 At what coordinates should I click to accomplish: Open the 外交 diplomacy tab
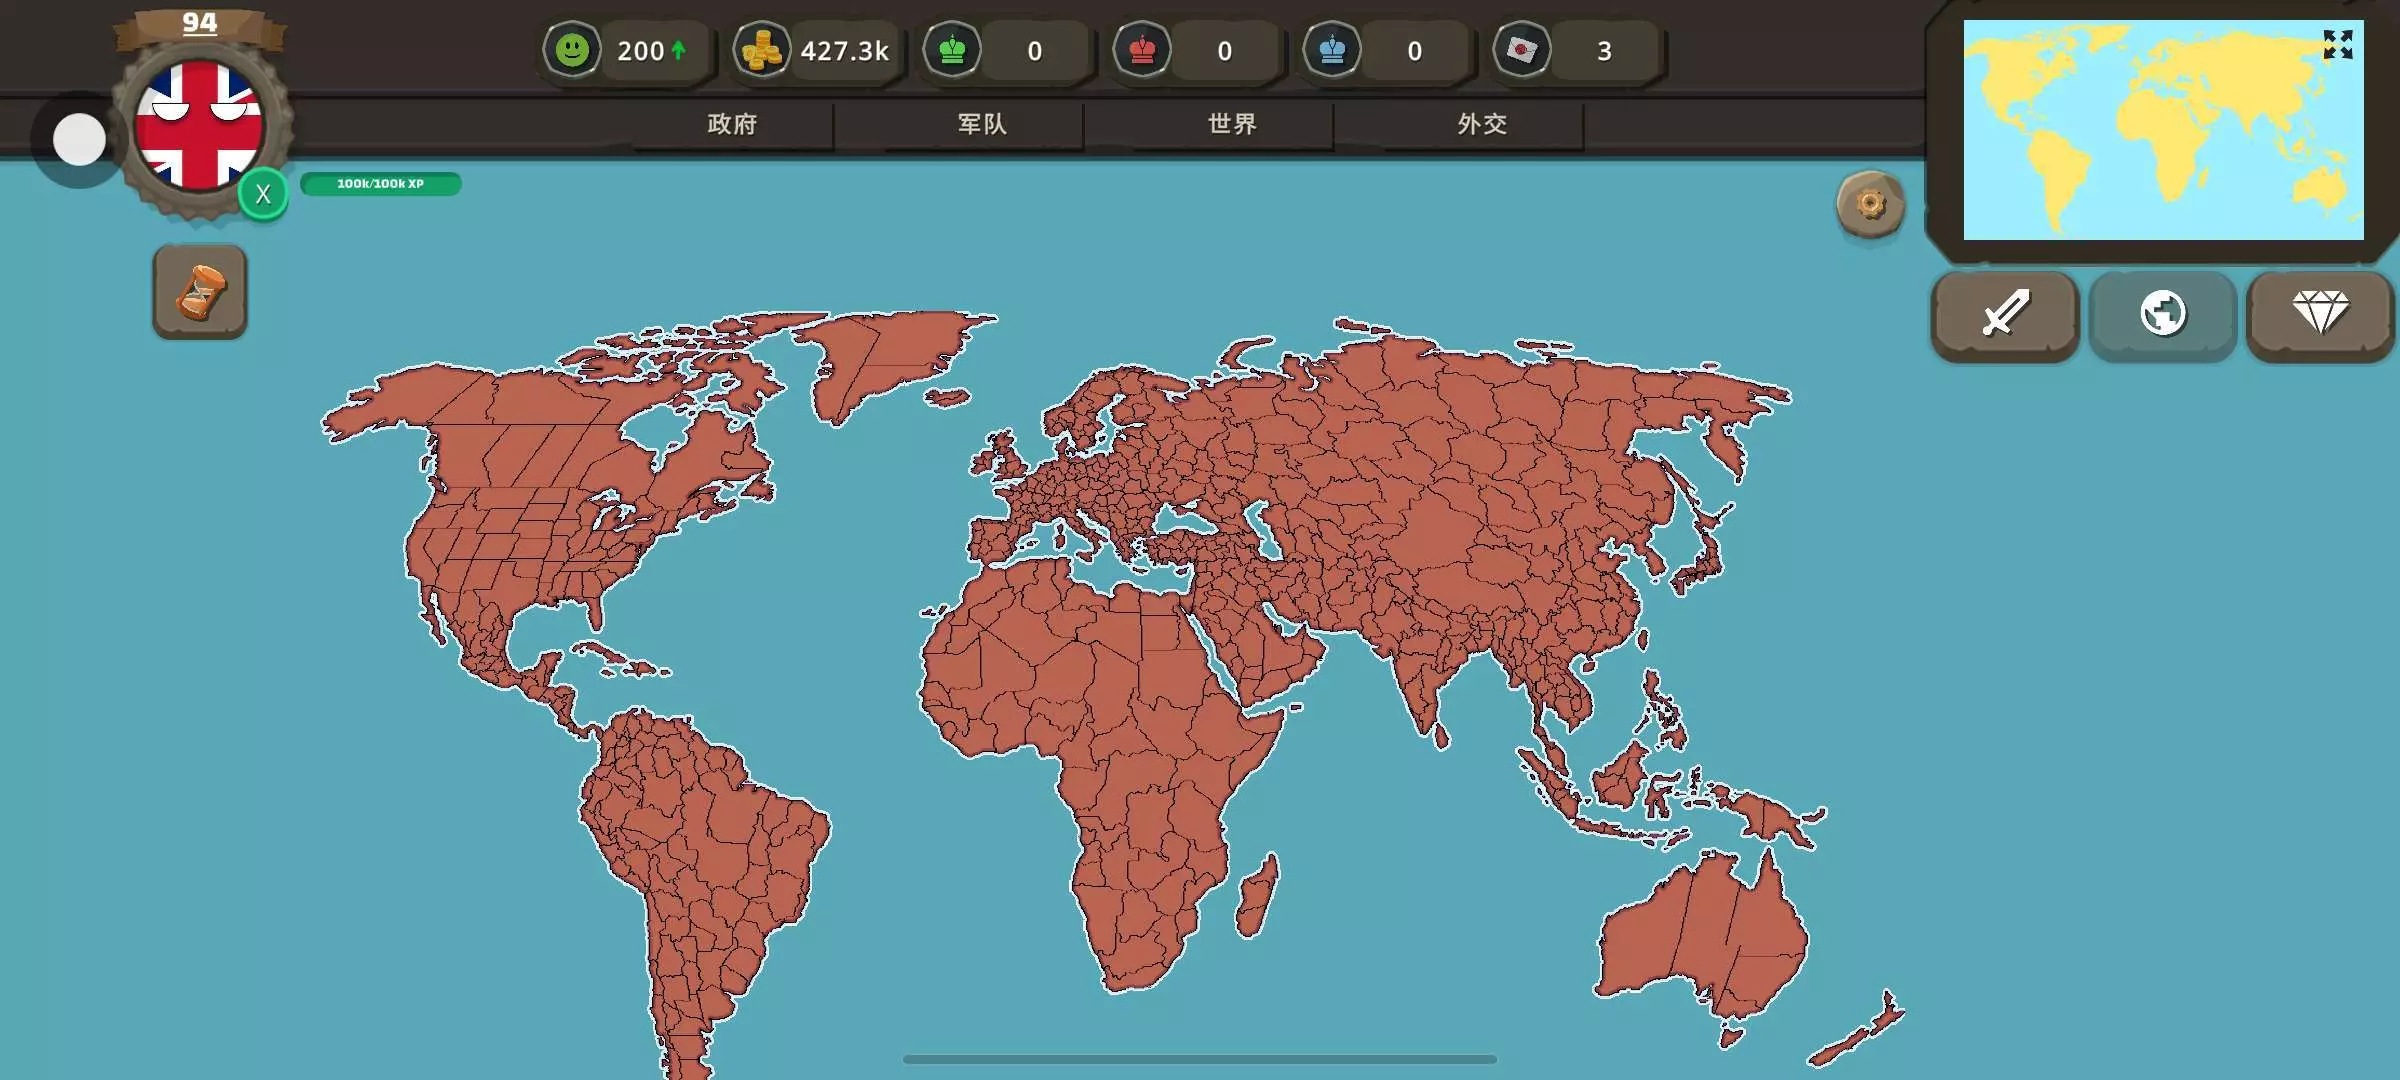(1482, 124)
